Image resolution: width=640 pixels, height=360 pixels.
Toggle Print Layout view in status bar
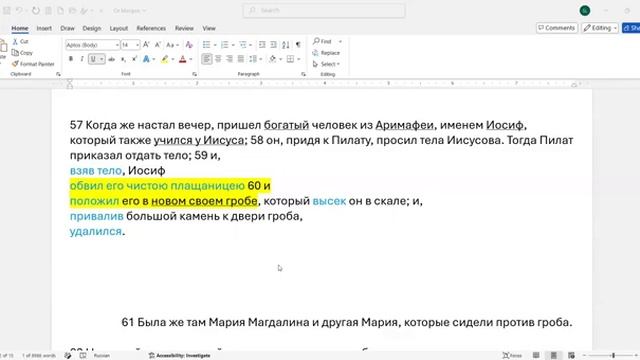553,356
